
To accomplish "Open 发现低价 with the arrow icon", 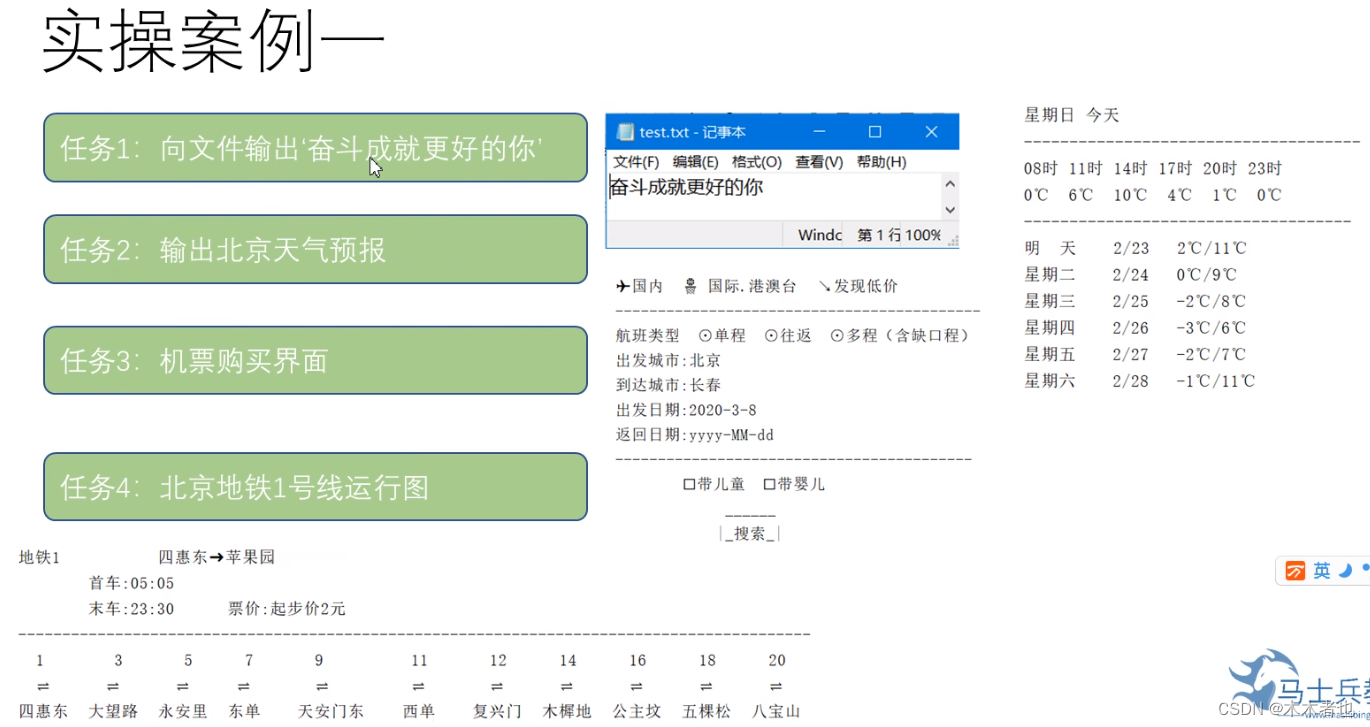I will pos(826,285).
